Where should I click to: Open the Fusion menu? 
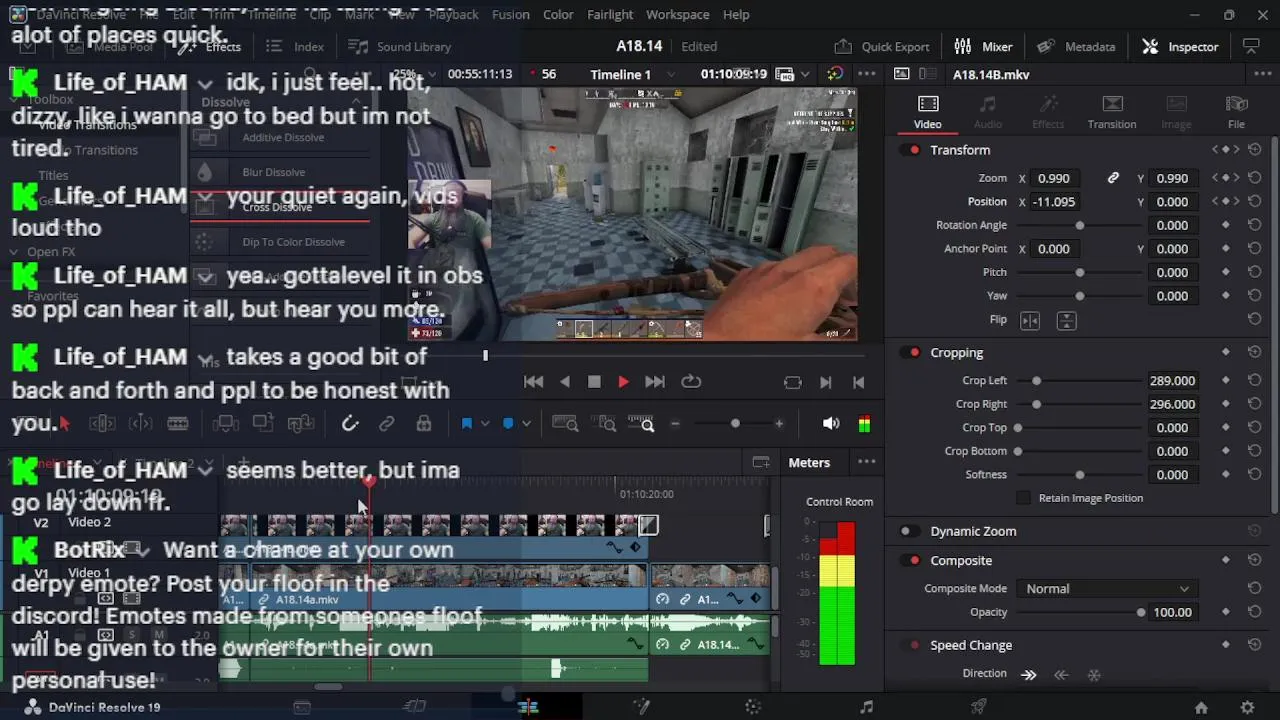pyautogui.click(x=511, y=14)
